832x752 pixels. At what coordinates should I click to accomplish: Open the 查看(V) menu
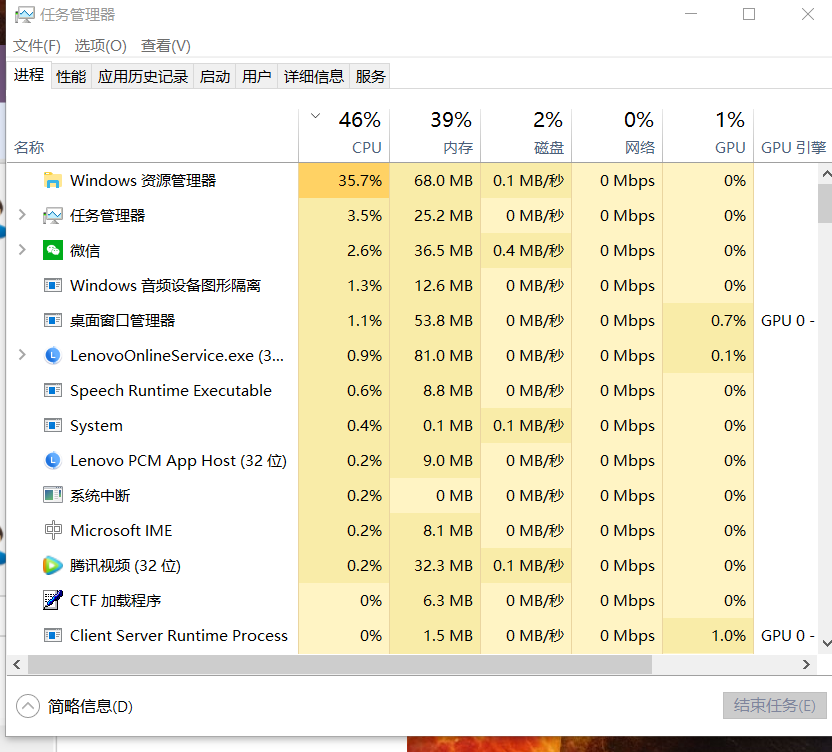[166, 46]
